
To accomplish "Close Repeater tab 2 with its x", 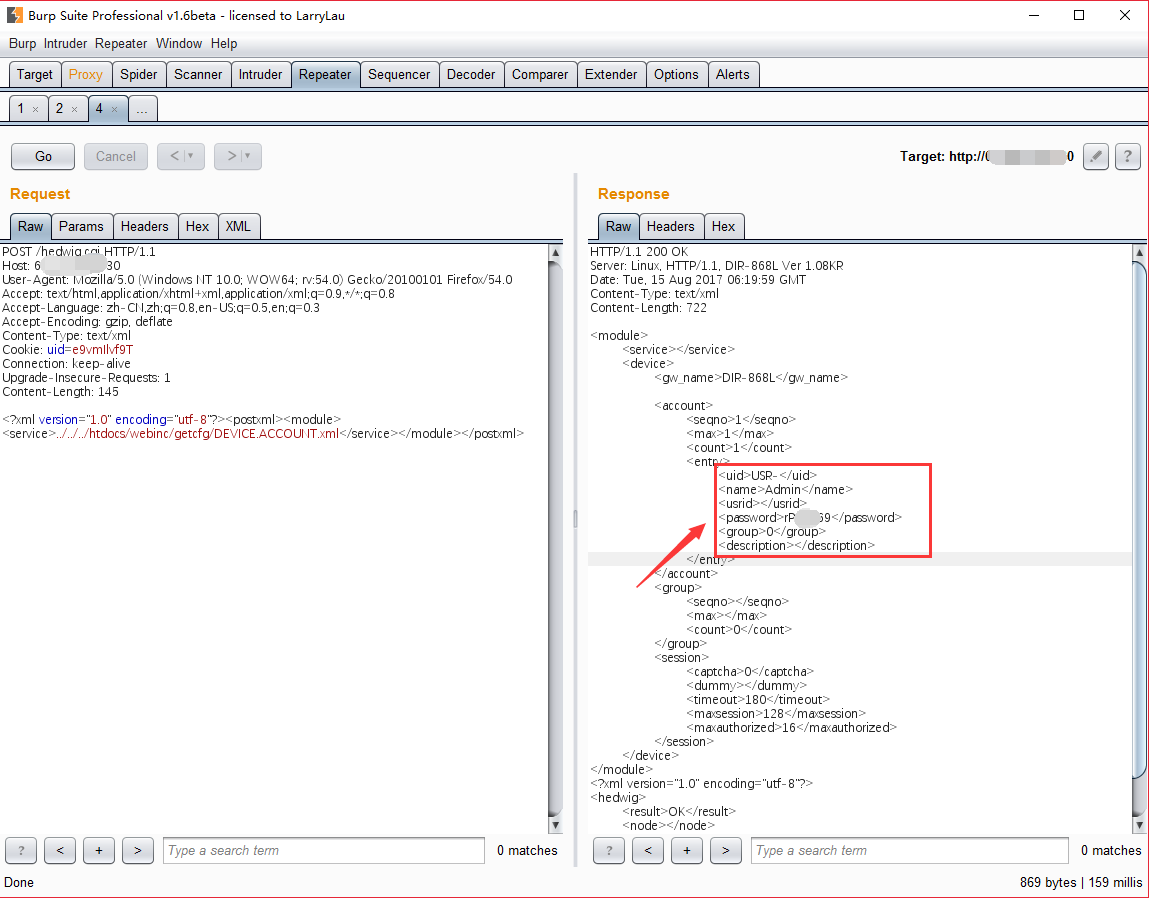I will click(x=74, y=109).
